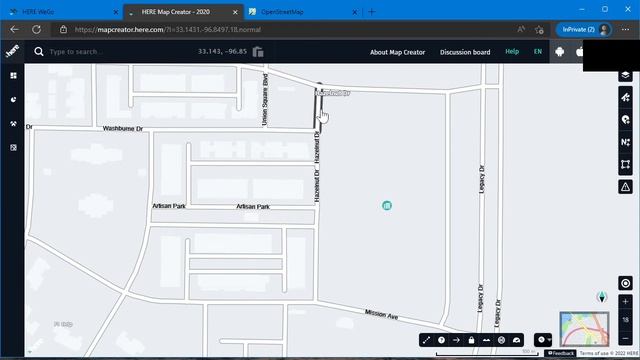Toggle the circular symbol road overlay
This screenshot has height=360, width=640.
pos(502,340)
